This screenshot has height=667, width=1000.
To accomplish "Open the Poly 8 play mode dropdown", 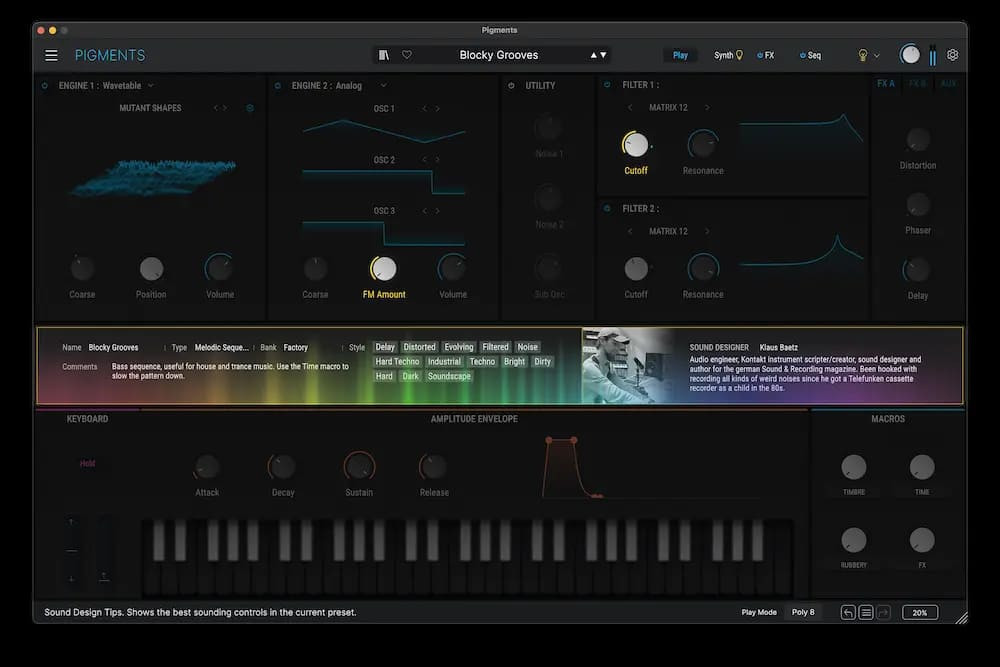I will click(x=803, y=612).
